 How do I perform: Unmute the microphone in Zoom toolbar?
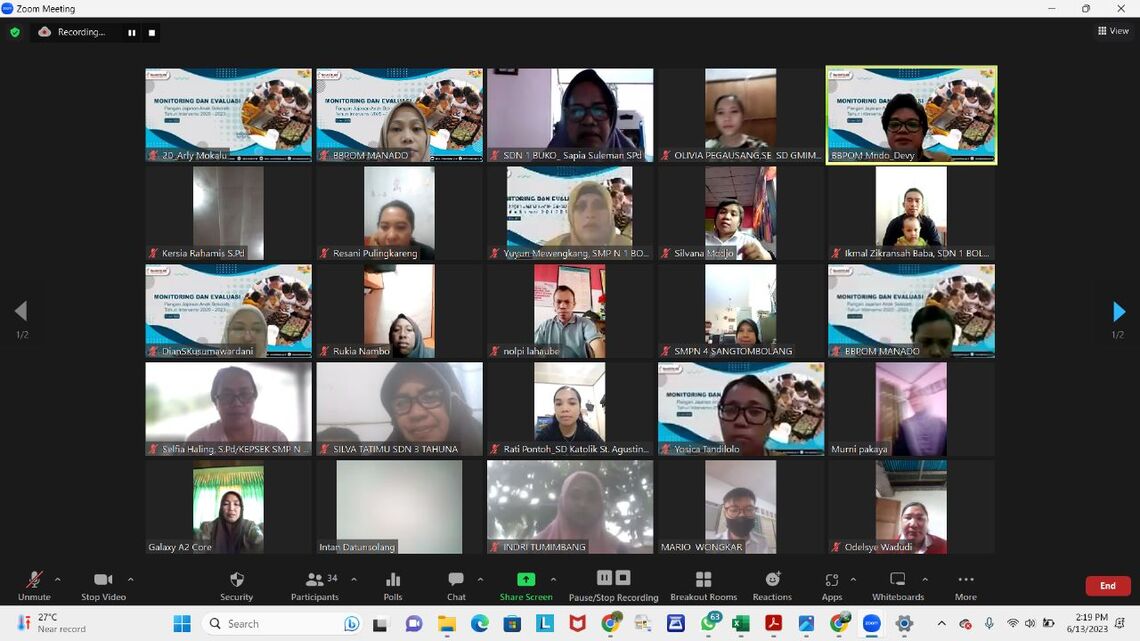coord(34,584)
